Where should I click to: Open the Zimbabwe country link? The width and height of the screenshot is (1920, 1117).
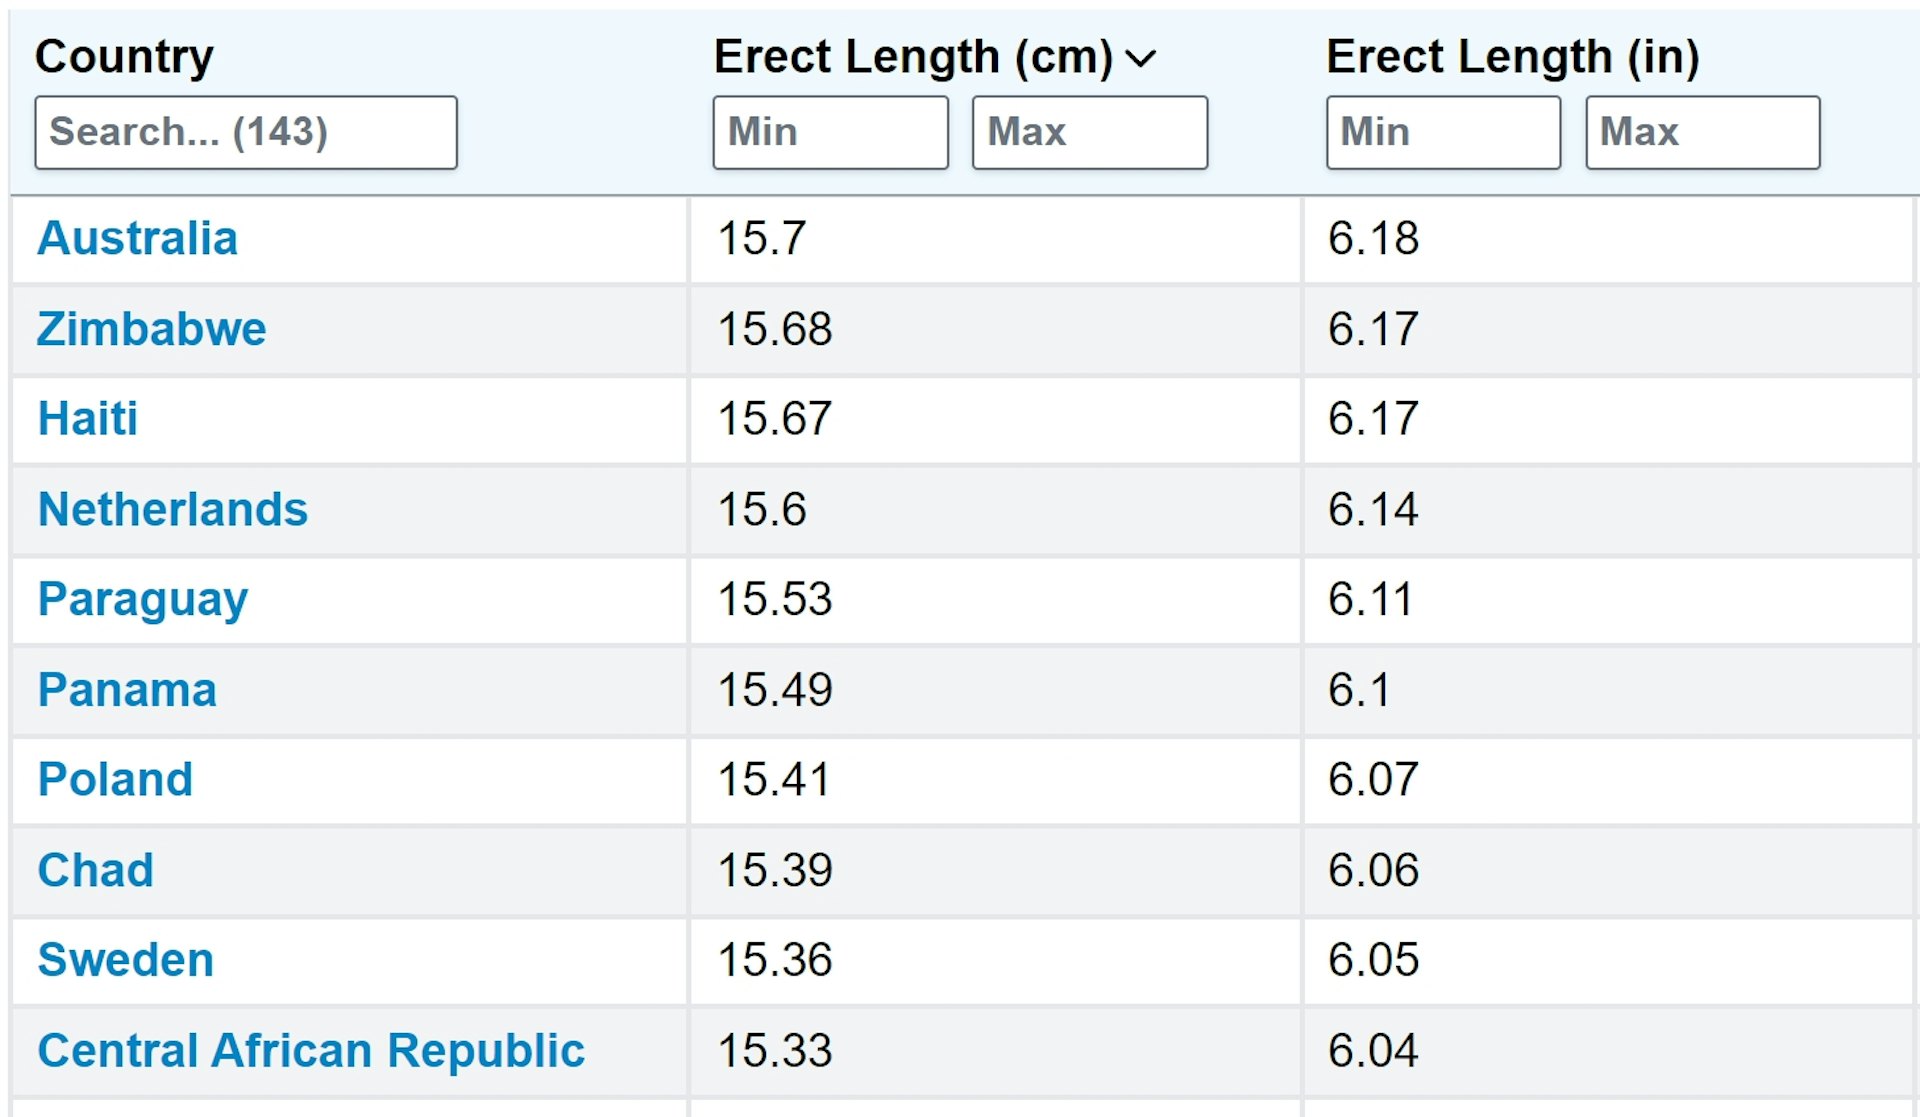152,329
